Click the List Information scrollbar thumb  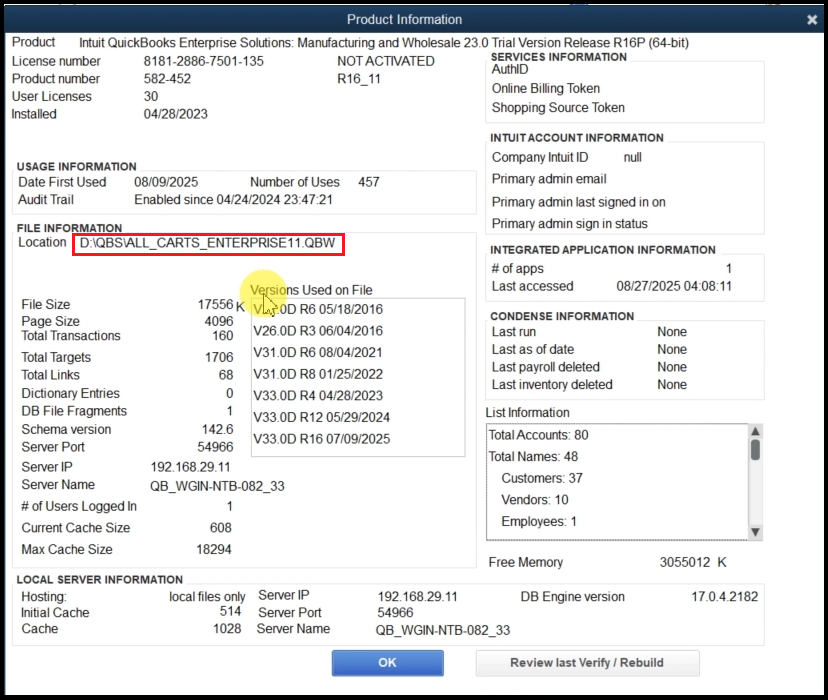click(x=755, y=450)
